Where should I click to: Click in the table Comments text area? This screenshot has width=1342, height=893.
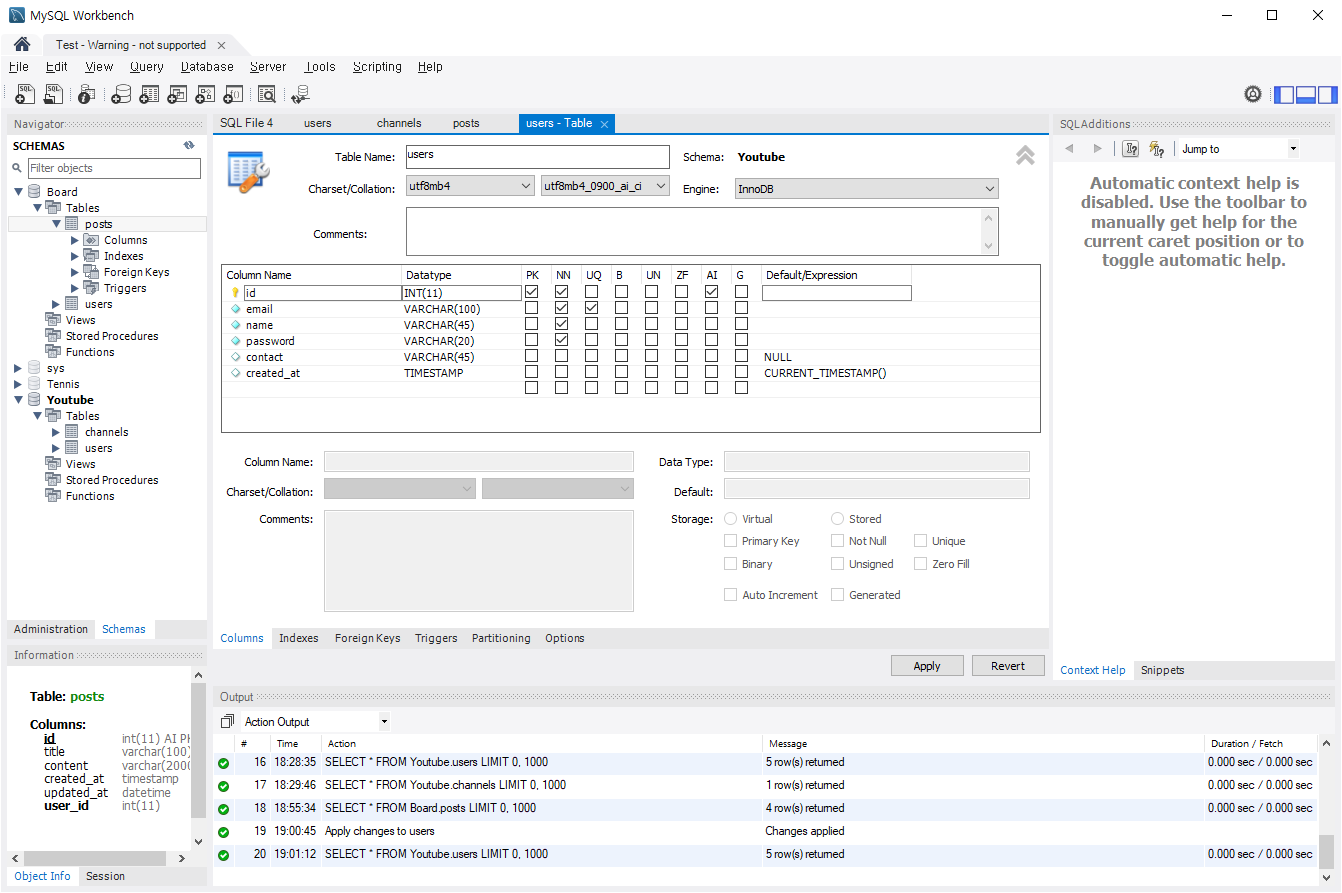click(702, 232)
